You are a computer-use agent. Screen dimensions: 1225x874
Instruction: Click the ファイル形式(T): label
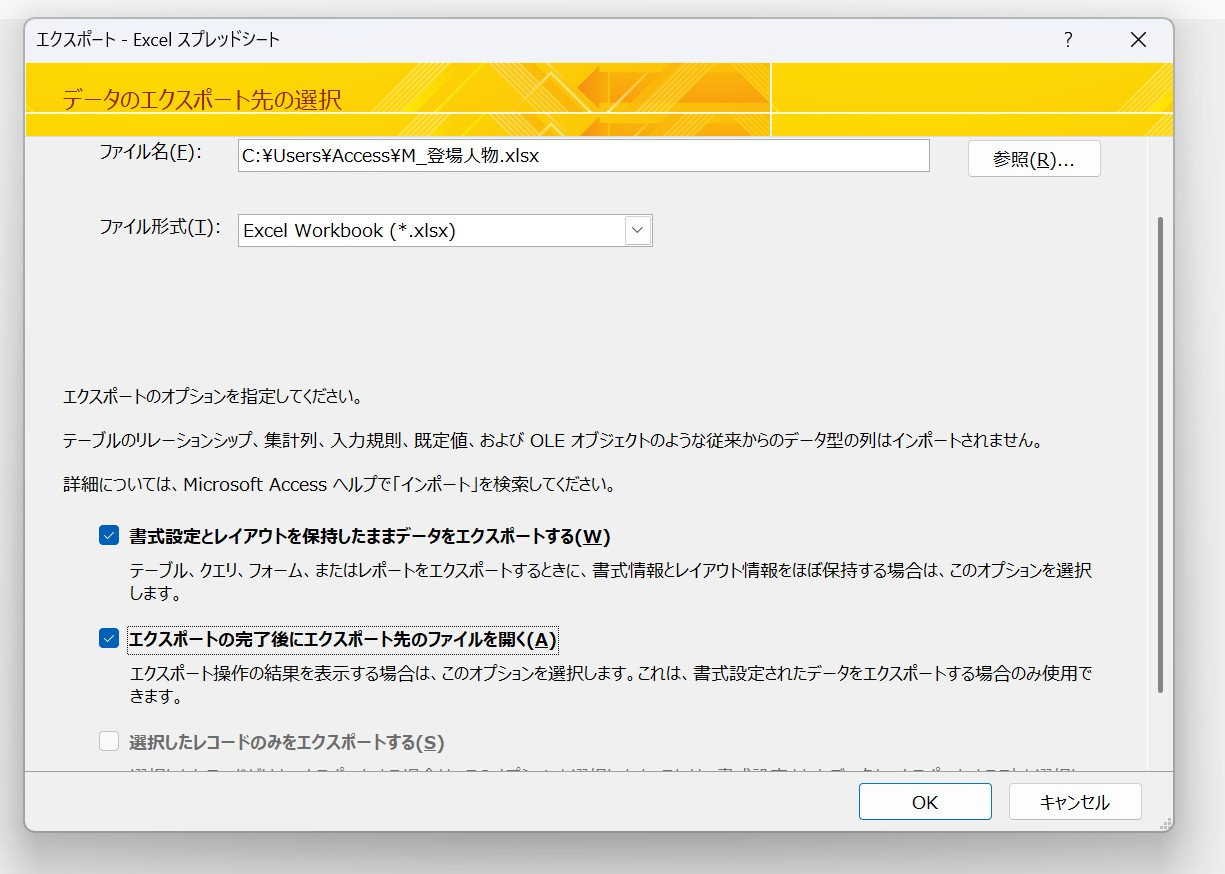(158, 227)
